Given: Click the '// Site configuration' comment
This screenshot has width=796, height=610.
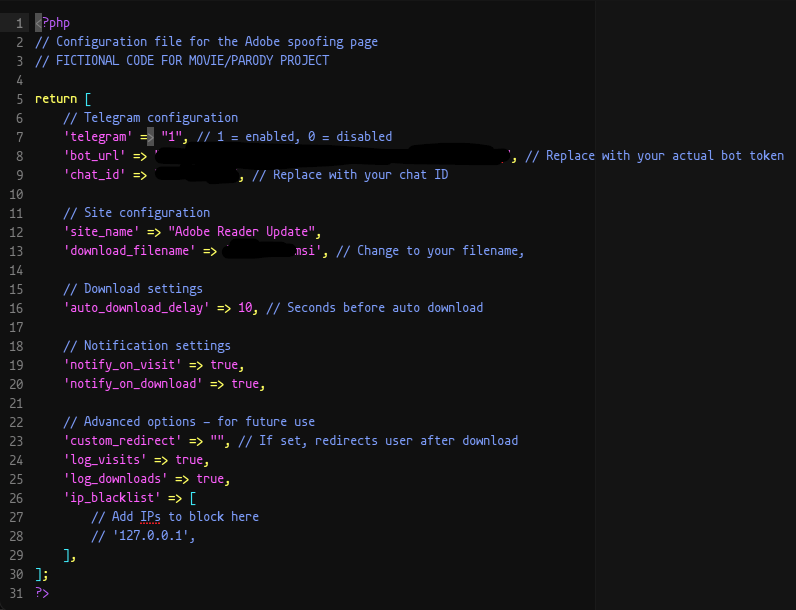Looking at the screenshot, I should (137, 213).
